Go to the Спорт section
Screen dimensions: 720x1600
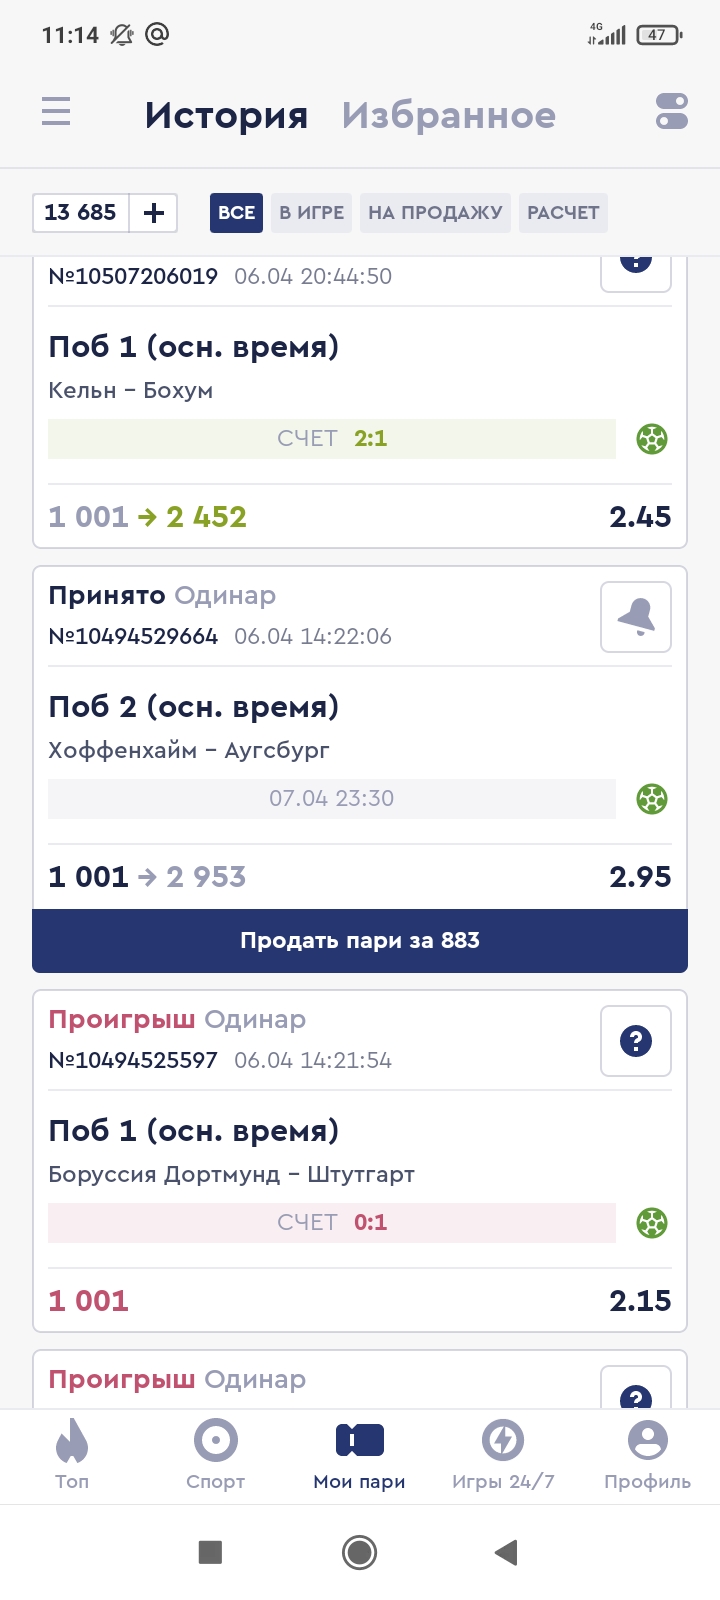pos(216,1455)
